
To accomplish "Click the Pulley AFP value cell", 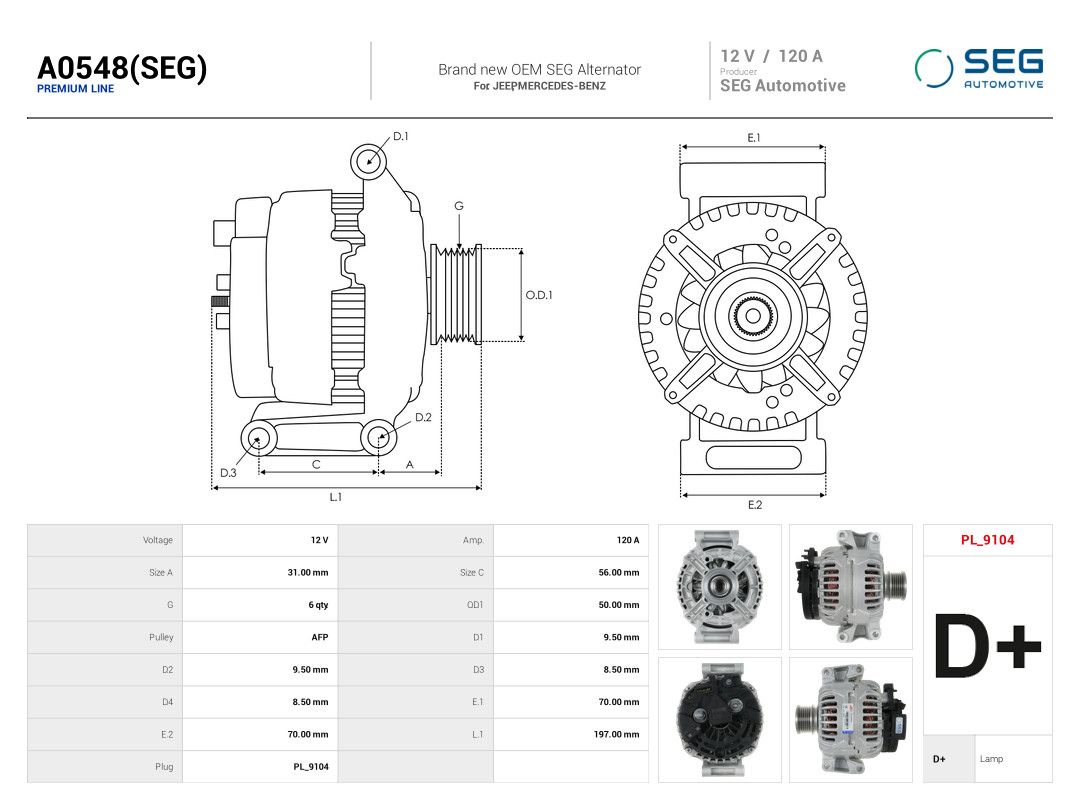I will pos(260,637).
